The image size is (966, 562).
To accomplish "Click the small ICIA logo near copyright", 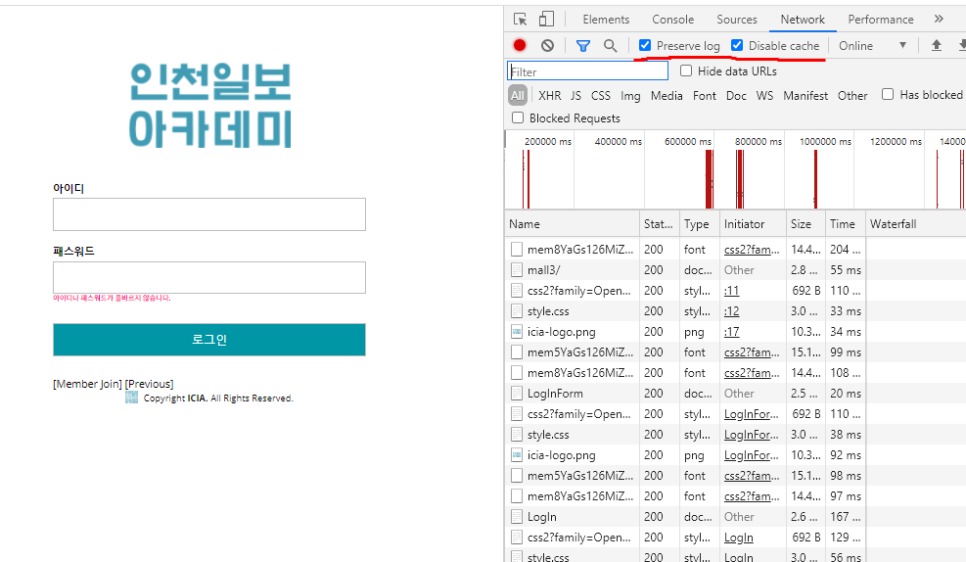I will click(131, 397).
